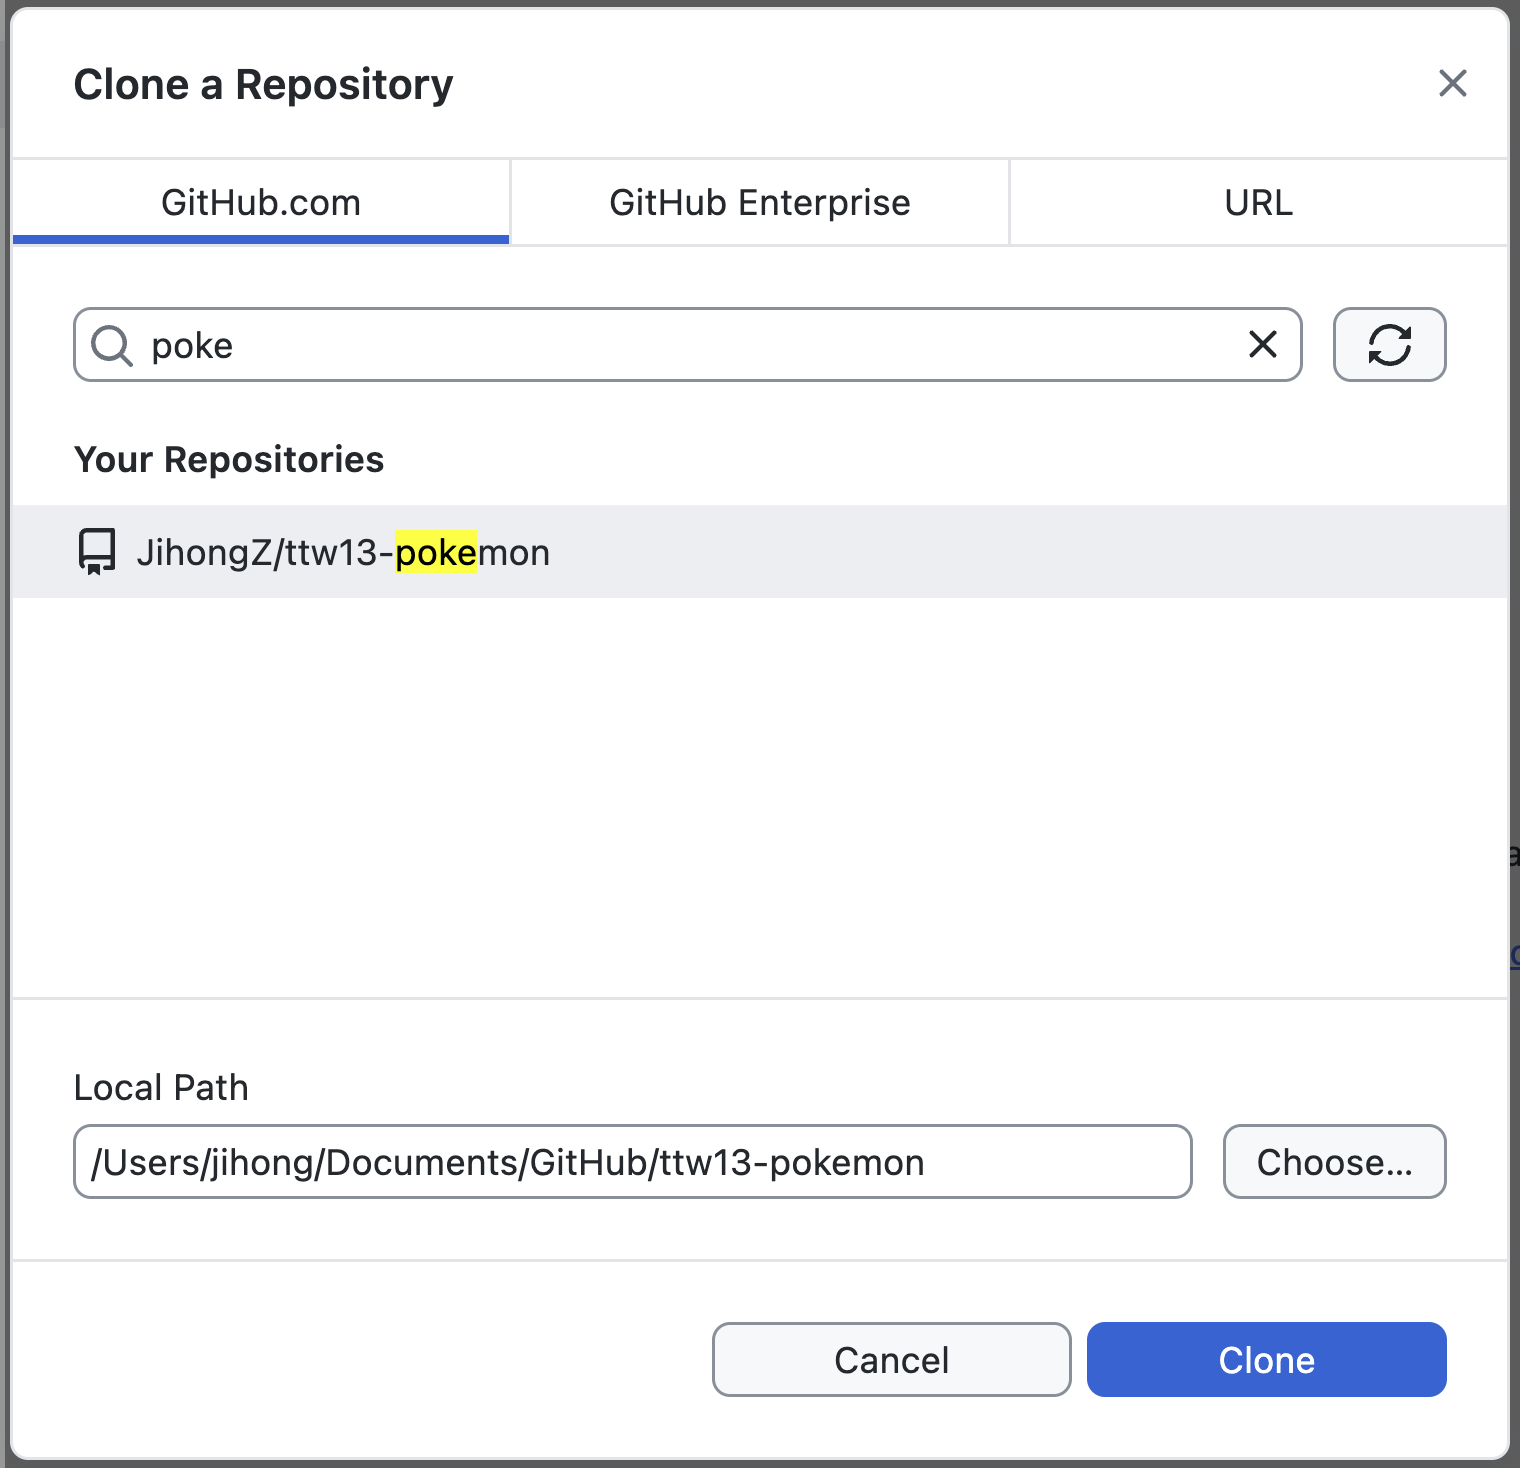
Task: Click the refresh repository list icon
Action: pos(1389,345)
